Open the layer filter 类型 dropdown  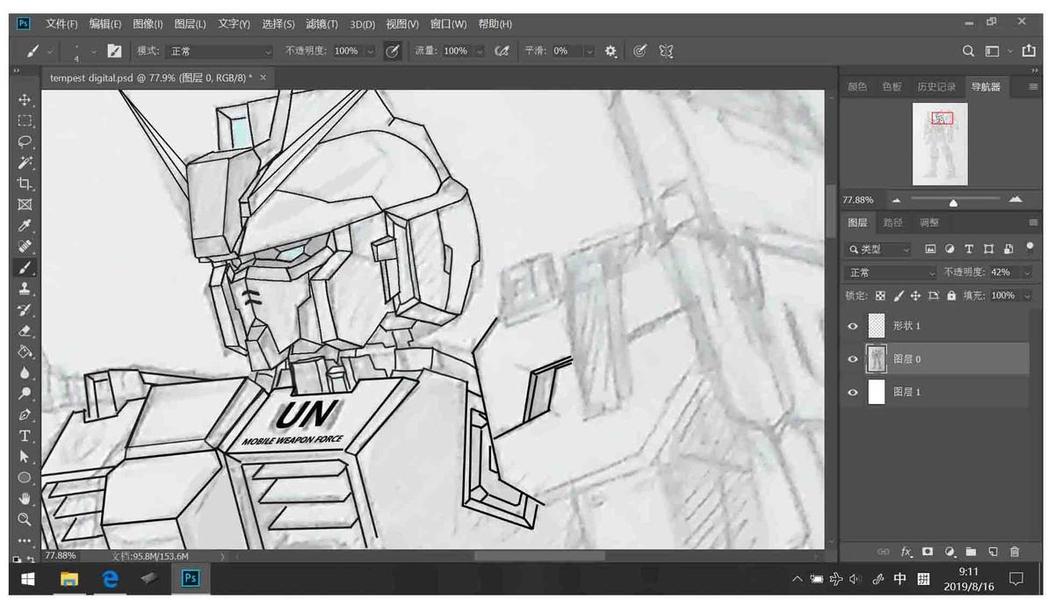[x=878, y=249]
